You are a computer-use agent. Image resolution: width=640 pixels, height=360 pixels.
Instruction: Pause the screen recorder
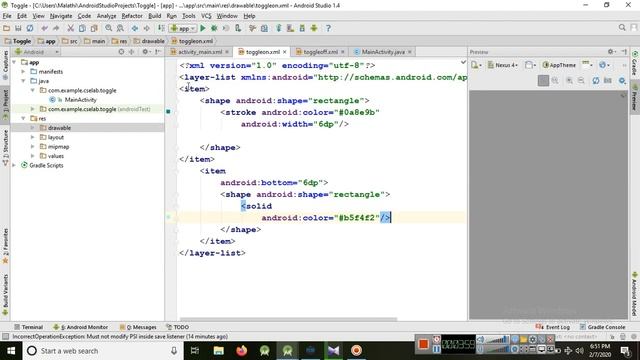point(437,349)
